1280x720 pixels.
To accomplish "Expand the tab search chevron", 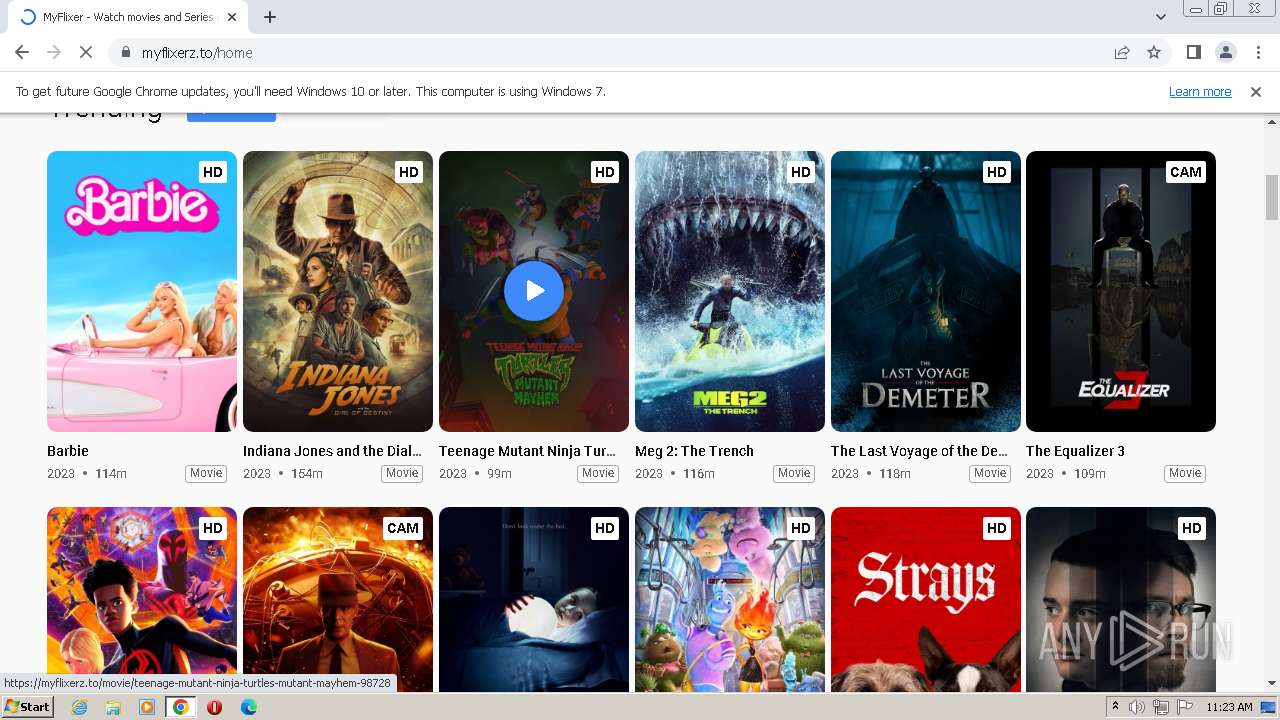I will pos(1160,17).
